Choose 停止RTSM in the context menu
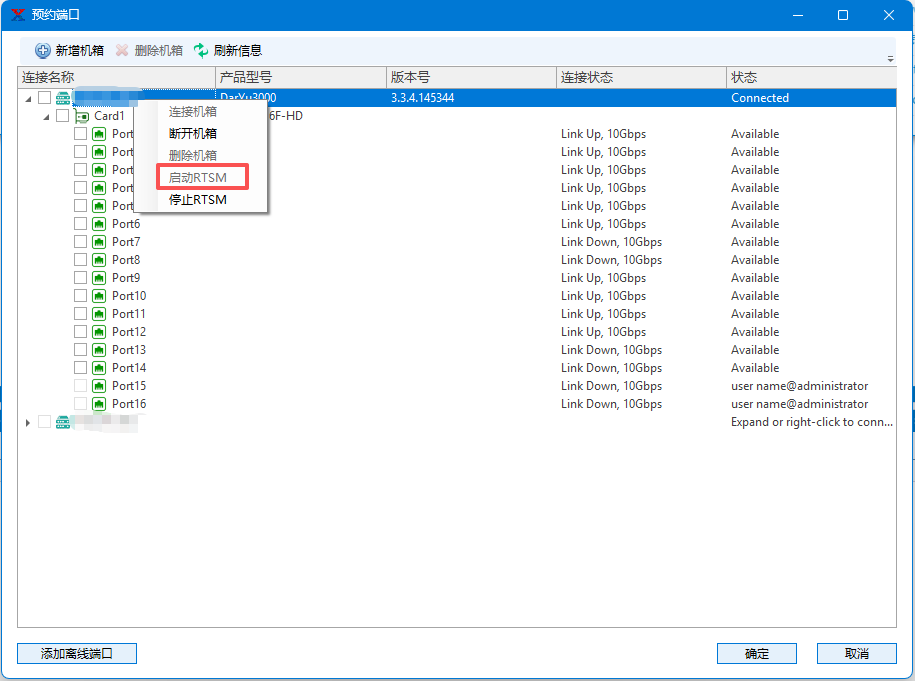 [198, 200]
